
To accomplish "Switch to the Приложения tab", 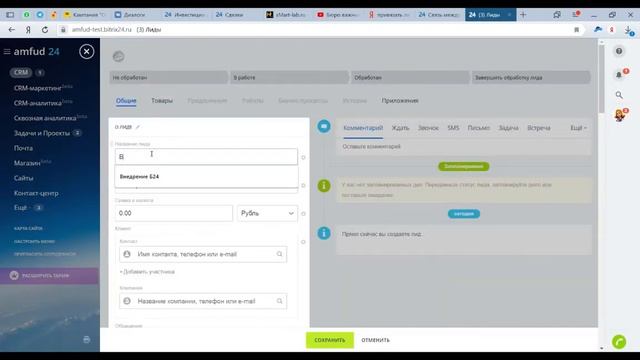I will pyautogui.click(x=400, y=101).
